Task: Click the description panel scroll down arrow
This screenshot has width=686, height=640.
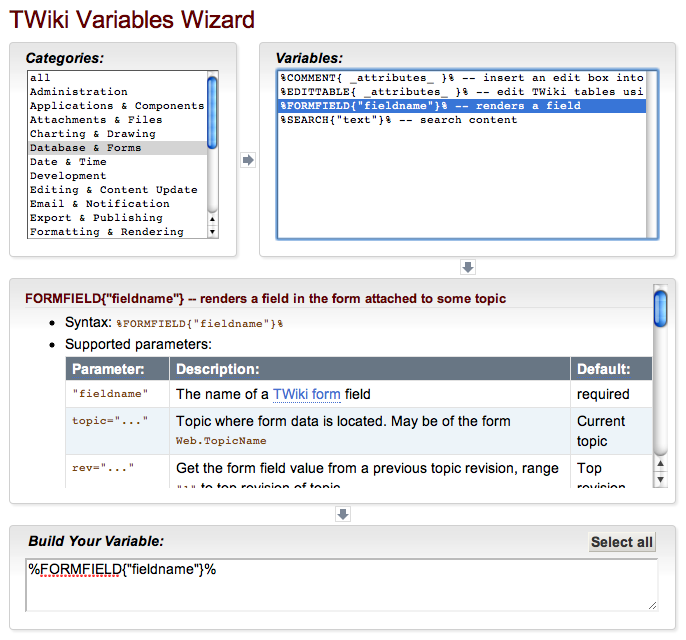Action: [660, 479]
